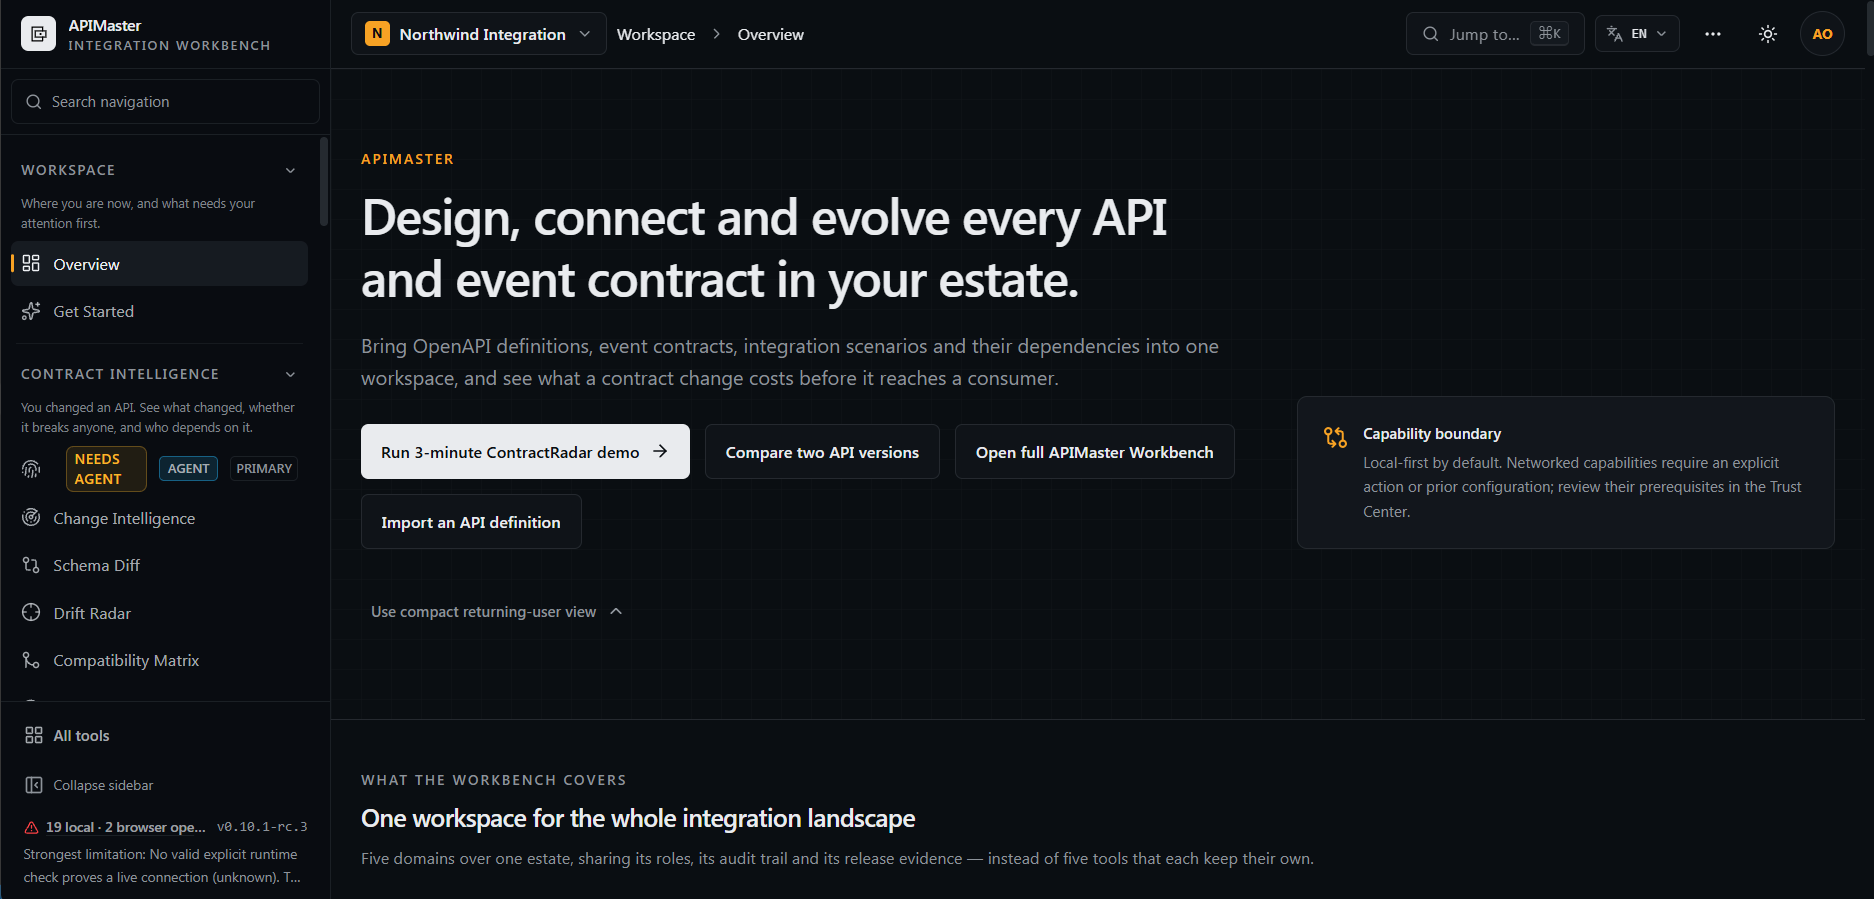Click the Change Intelligence radar icon
Screen dimensions: 1874x899
coord(31,517)
